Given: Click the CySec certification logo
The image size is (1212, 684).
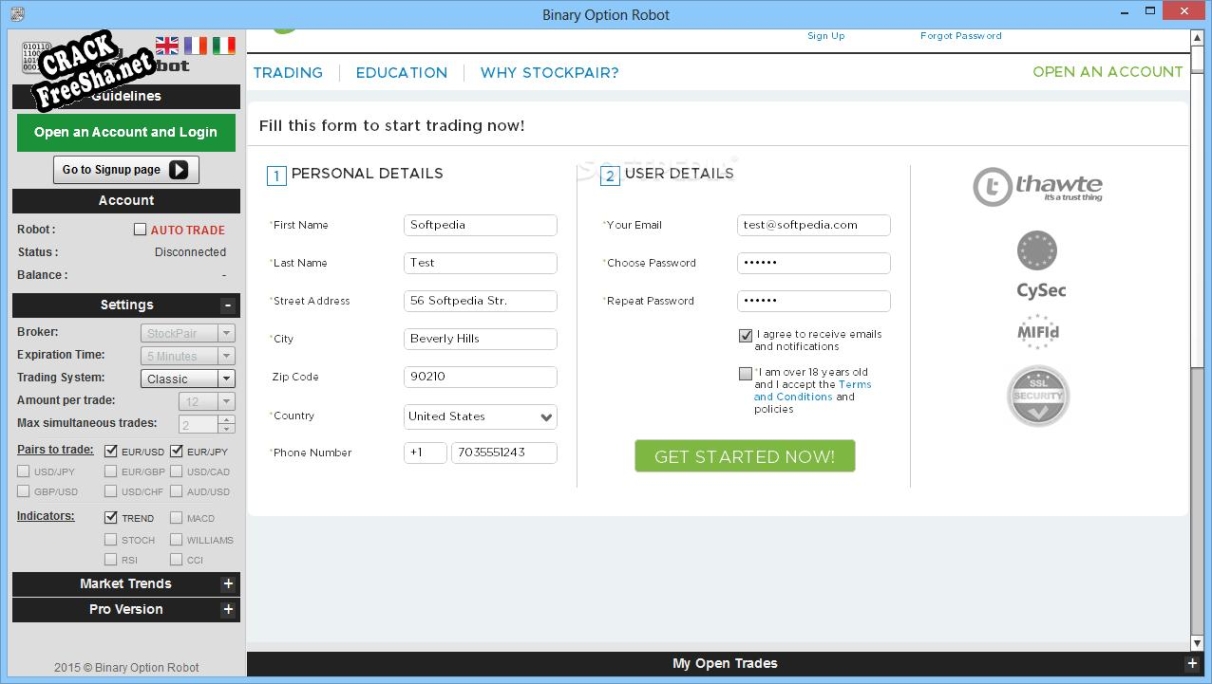Looking at the screenshot, I should [x=1039, y=265].
